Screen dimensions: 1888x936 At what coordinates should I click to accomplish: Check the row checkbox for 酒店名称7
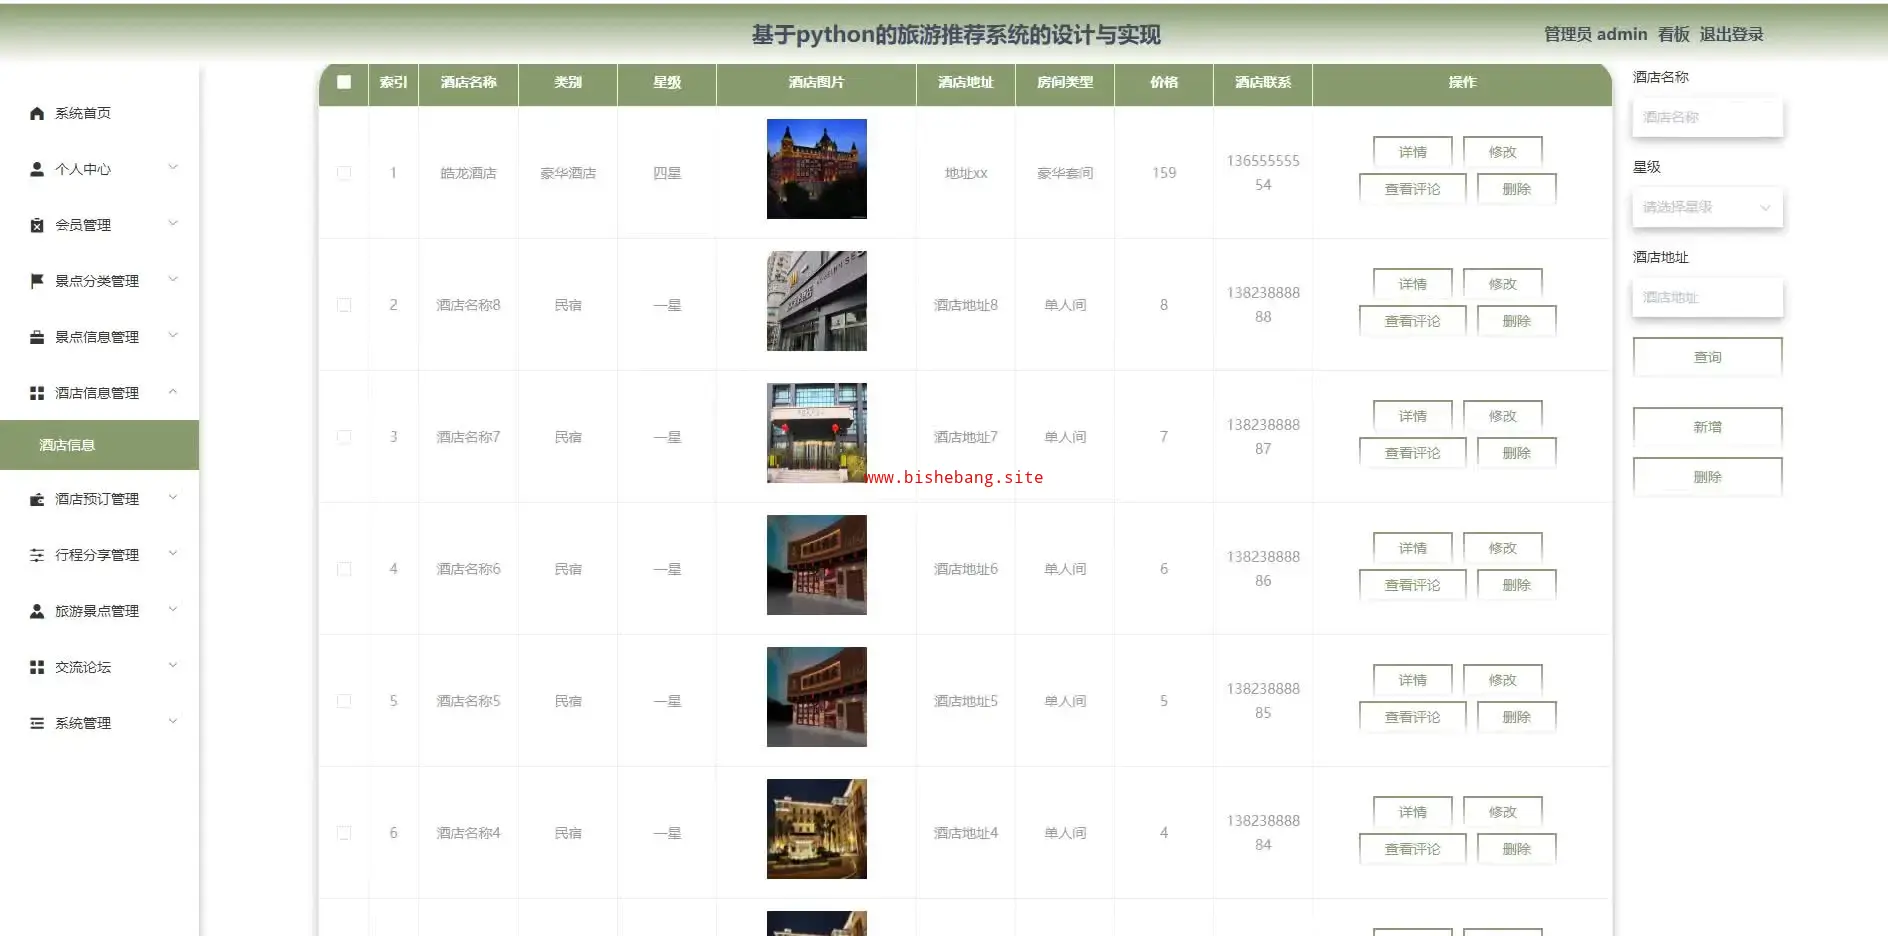(x=344, y=437)
